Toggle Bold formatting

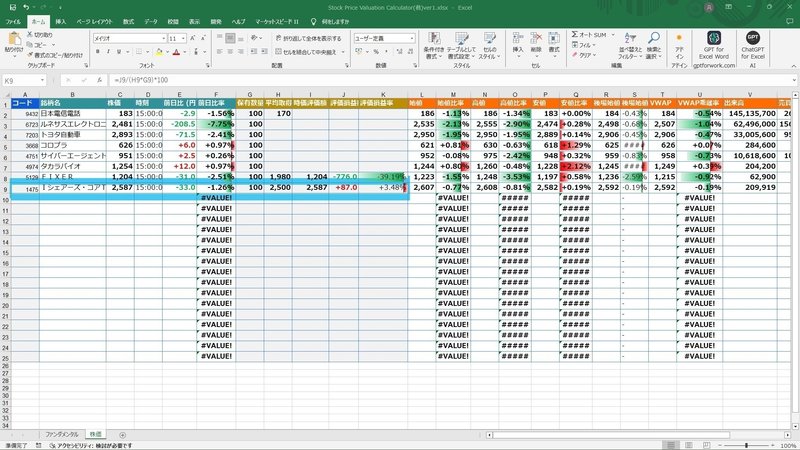[97, 52]
